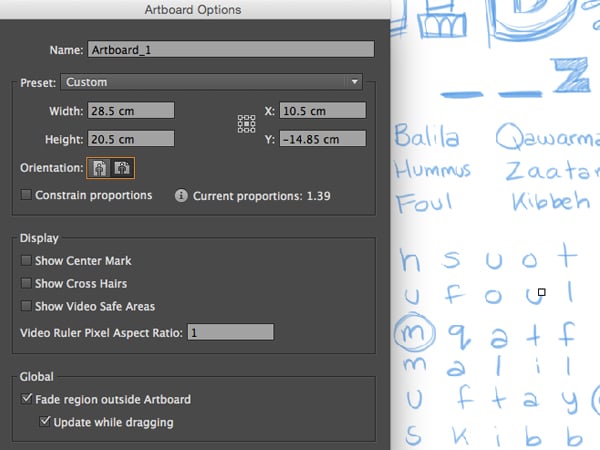
Task: Click the Current proportions info icon
Action: click(181, 196)
